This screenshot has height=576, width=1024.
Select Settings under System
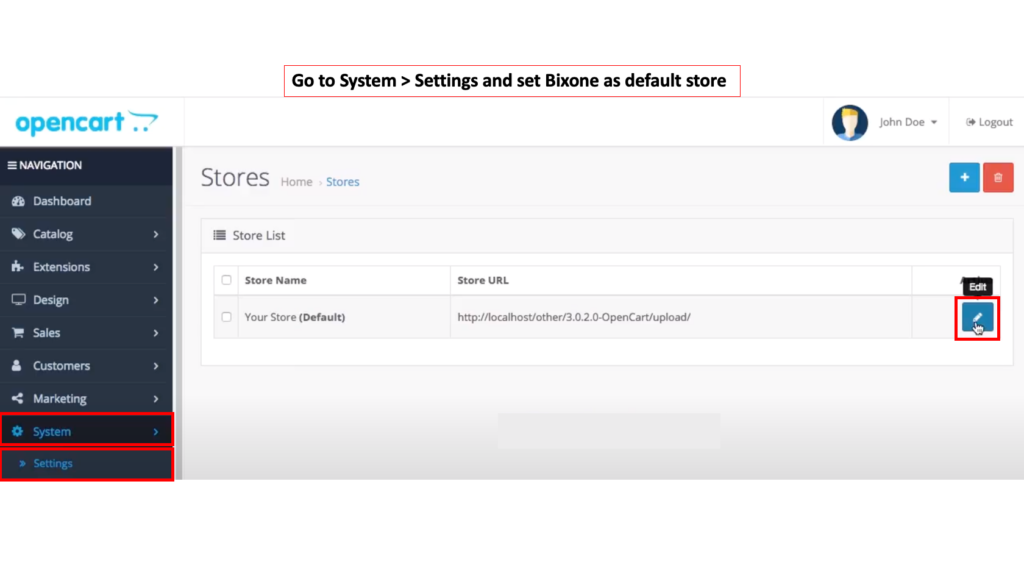pyautogui.click(x=53, y=463)
